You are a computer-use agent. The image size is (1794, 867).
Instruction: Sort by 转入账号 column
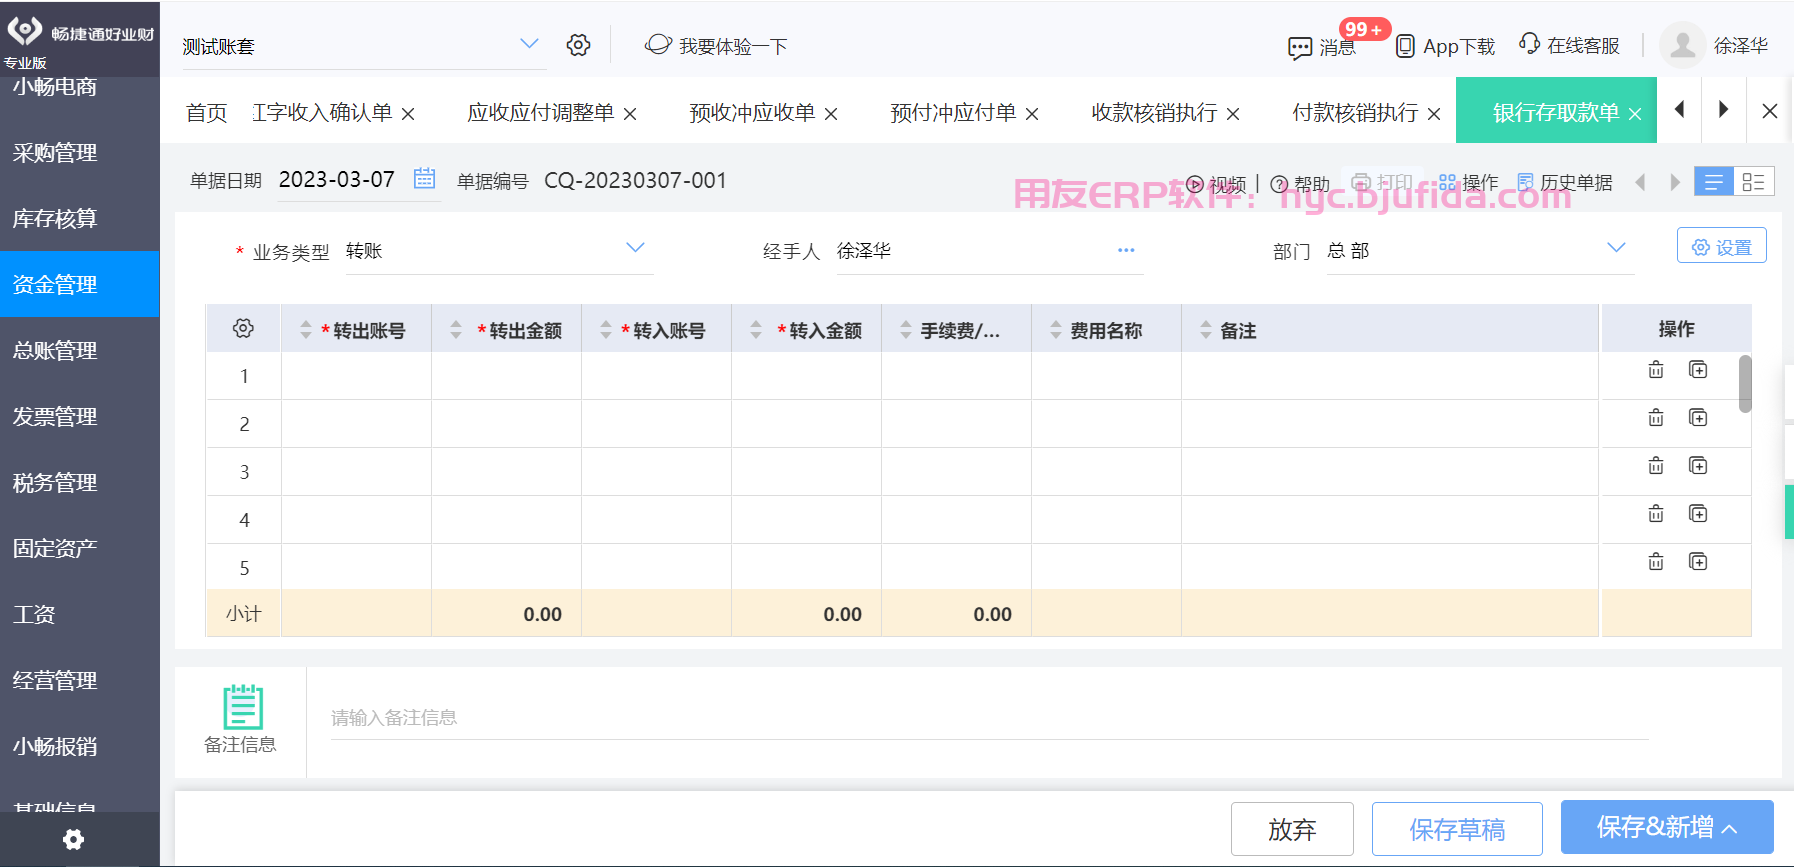pos(606,329)
